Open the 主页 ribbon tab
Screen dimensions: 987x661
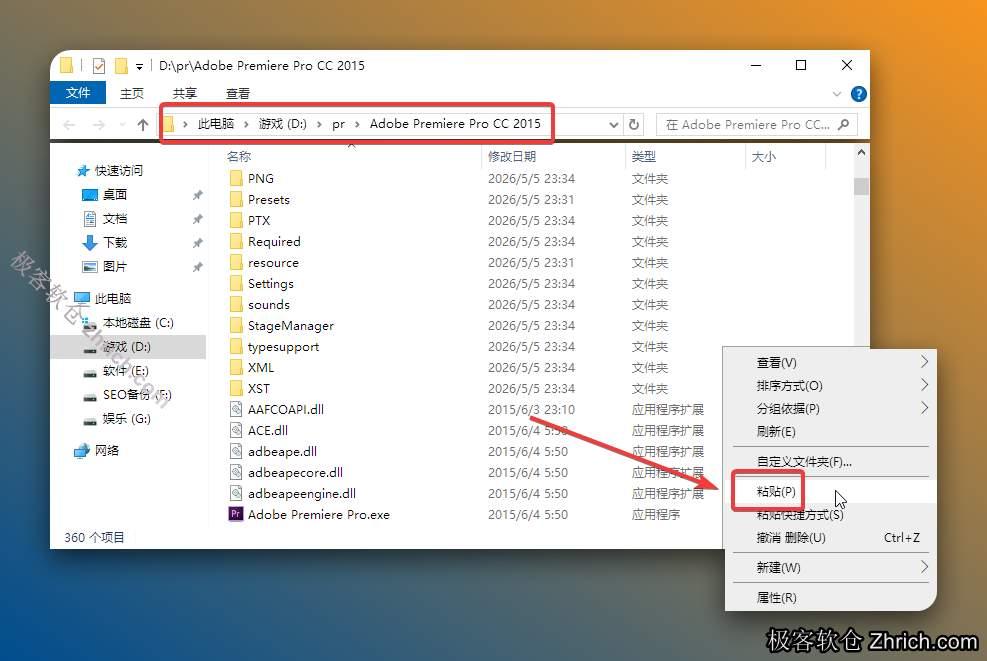[132, 94]
